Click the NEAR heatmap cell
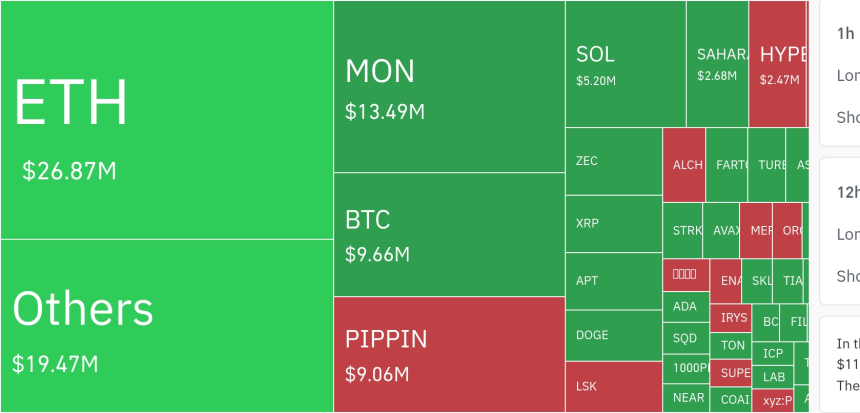The width and height of the screenshot is (860, 413). tap(687, 397)
